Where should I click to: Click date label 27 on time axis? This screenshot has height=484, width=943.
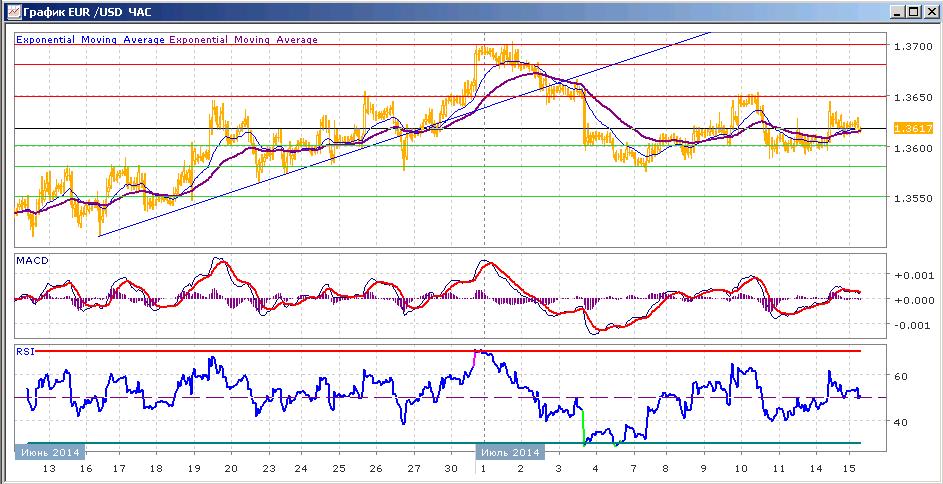click(414, 469)
